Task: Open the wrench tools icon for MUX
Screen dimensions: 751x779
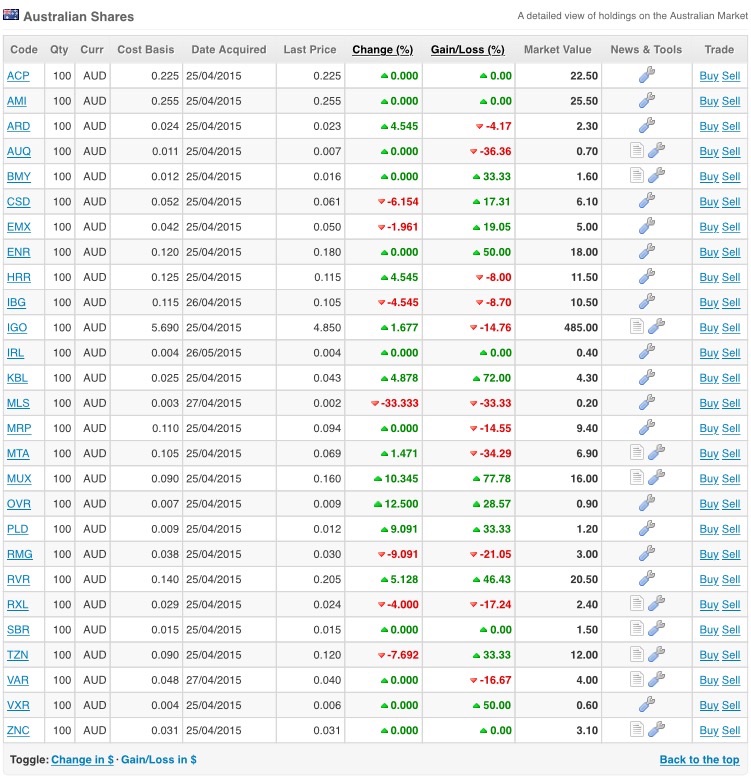Action: [x=656, y=477]
